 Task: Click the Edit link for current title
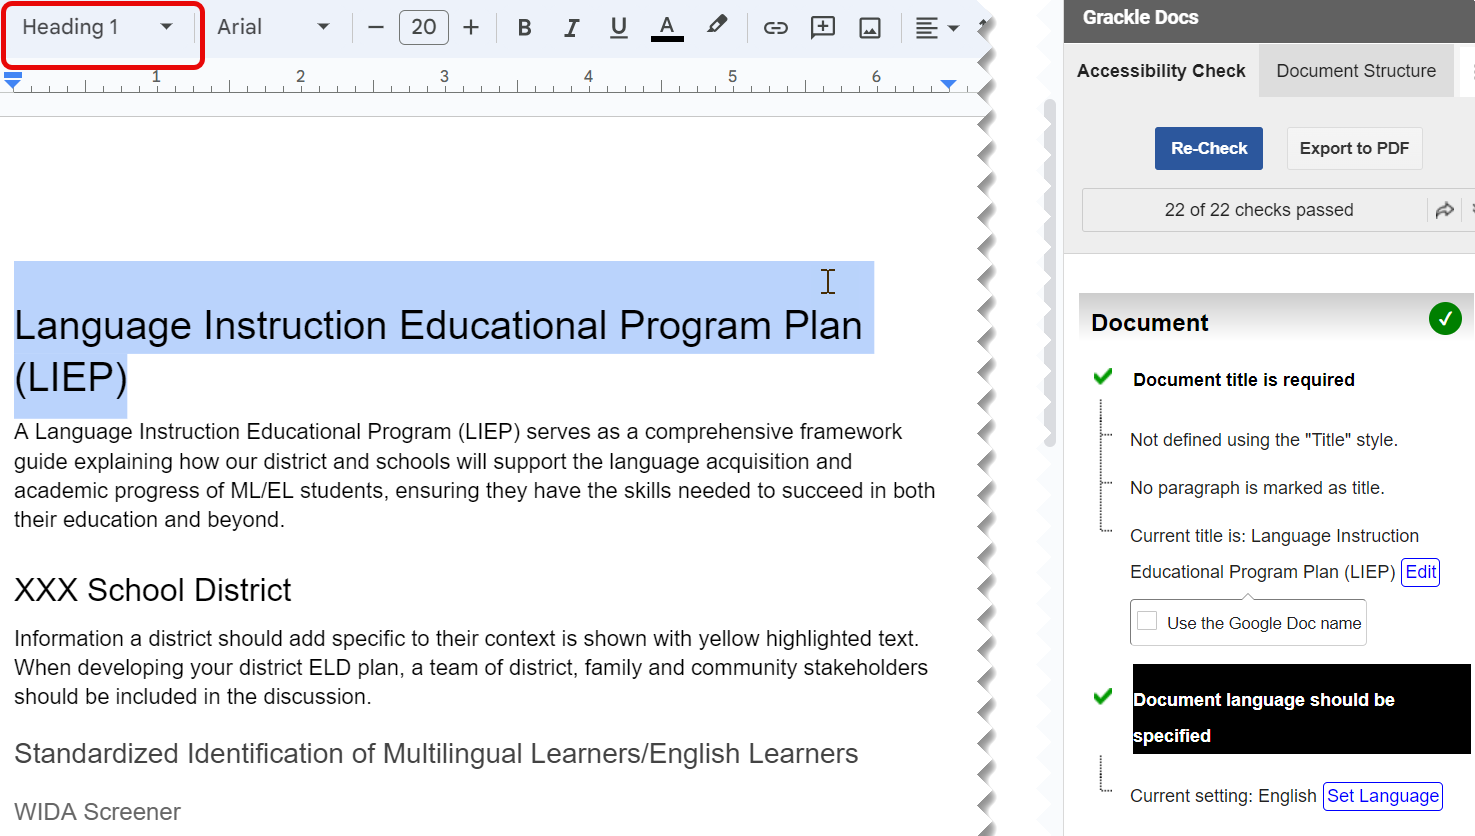[1420, 572]
